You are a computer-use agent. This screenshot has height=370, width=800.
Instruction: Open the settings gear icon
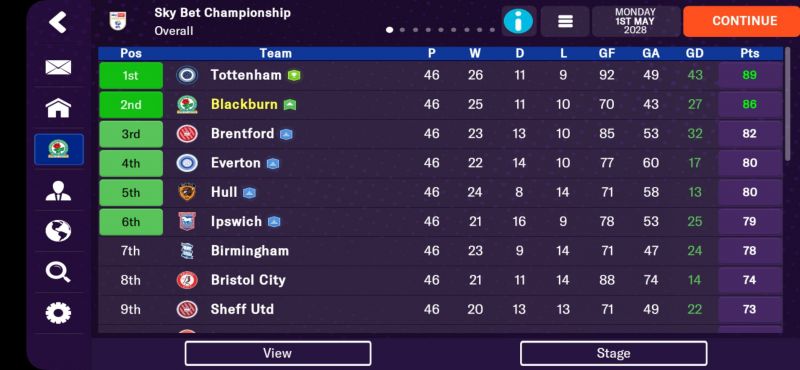58,313
